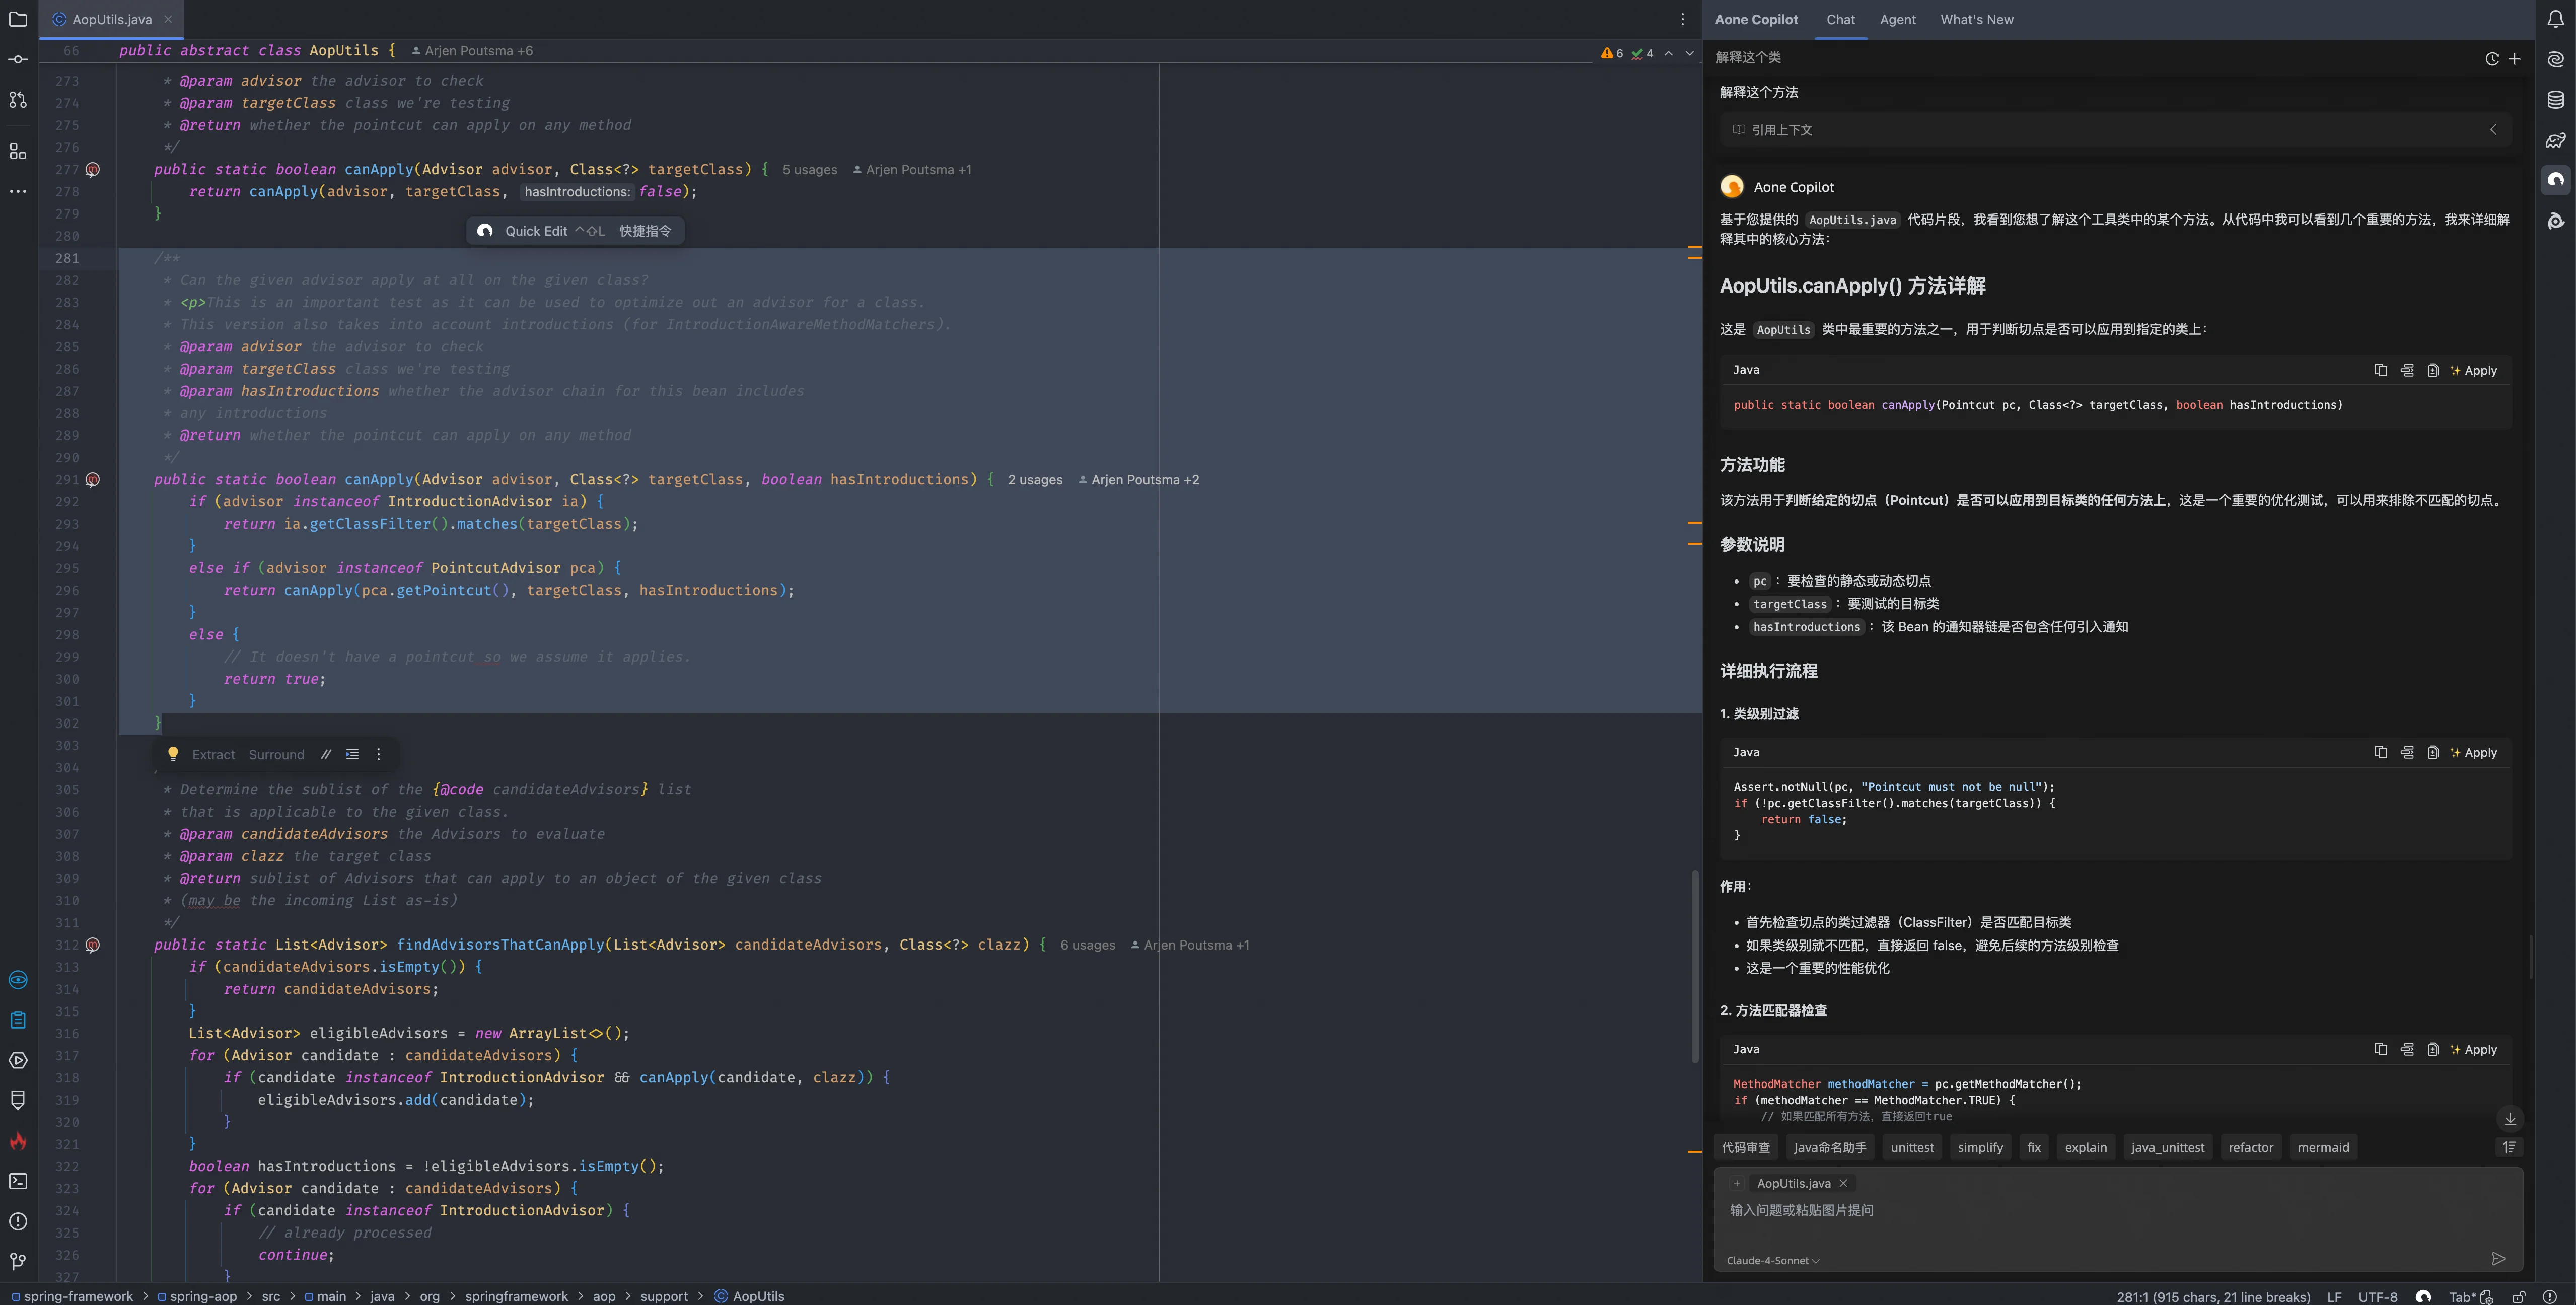Switch to the Chat tab
Image resolution: width=2576 pixels, height=1305 pixels.
(1840, 19)
